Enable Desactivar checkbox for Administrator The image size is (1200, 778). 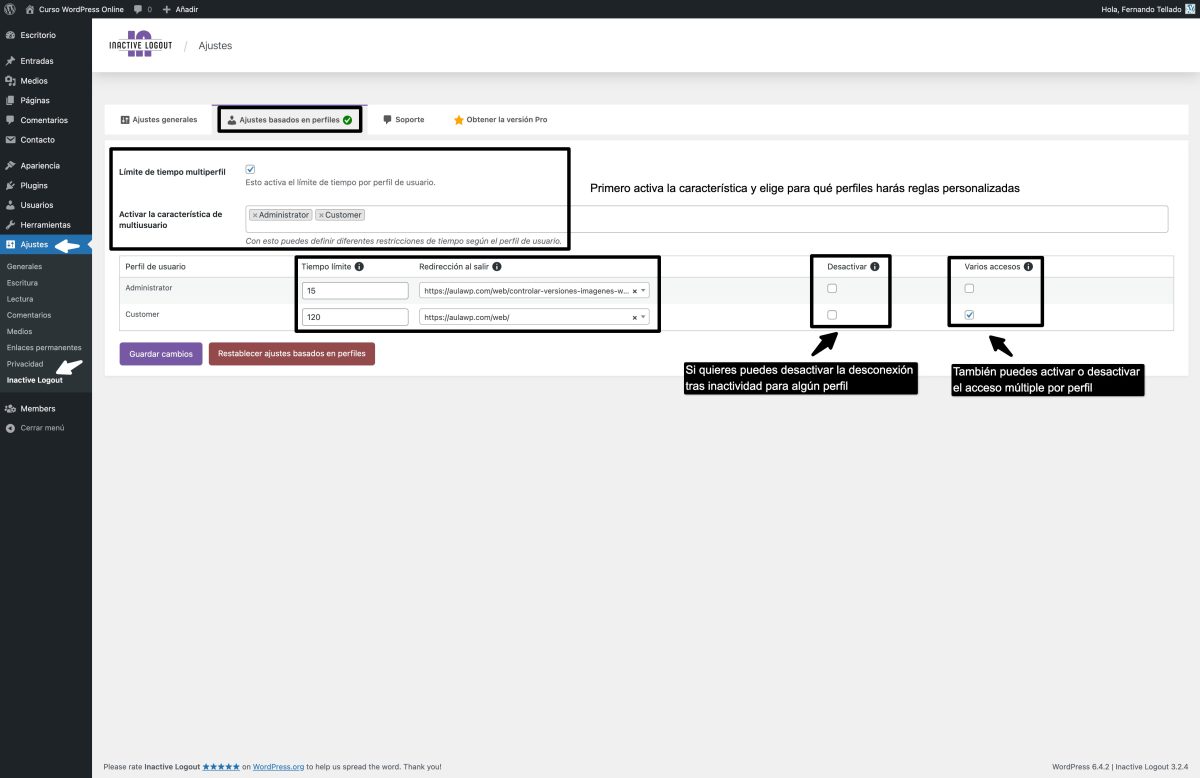coord(832,289)
